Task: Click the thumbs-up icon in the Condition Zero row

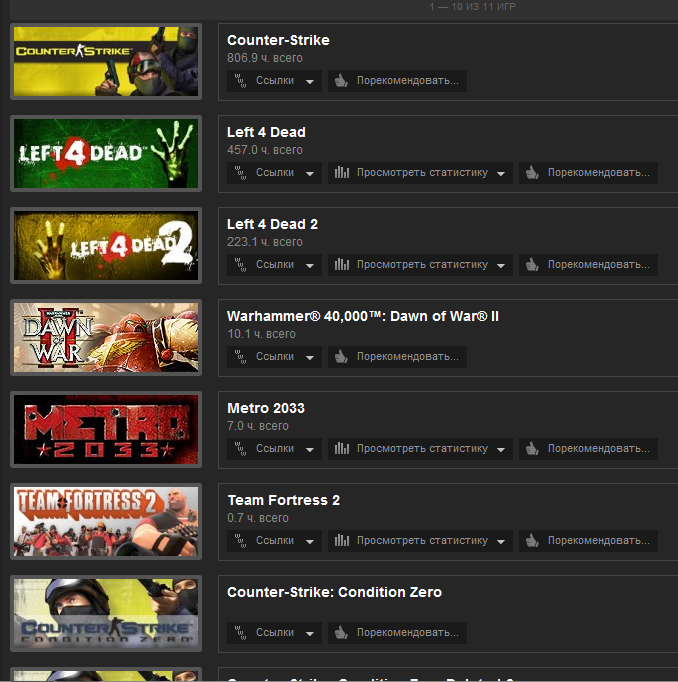Action: 341,632
